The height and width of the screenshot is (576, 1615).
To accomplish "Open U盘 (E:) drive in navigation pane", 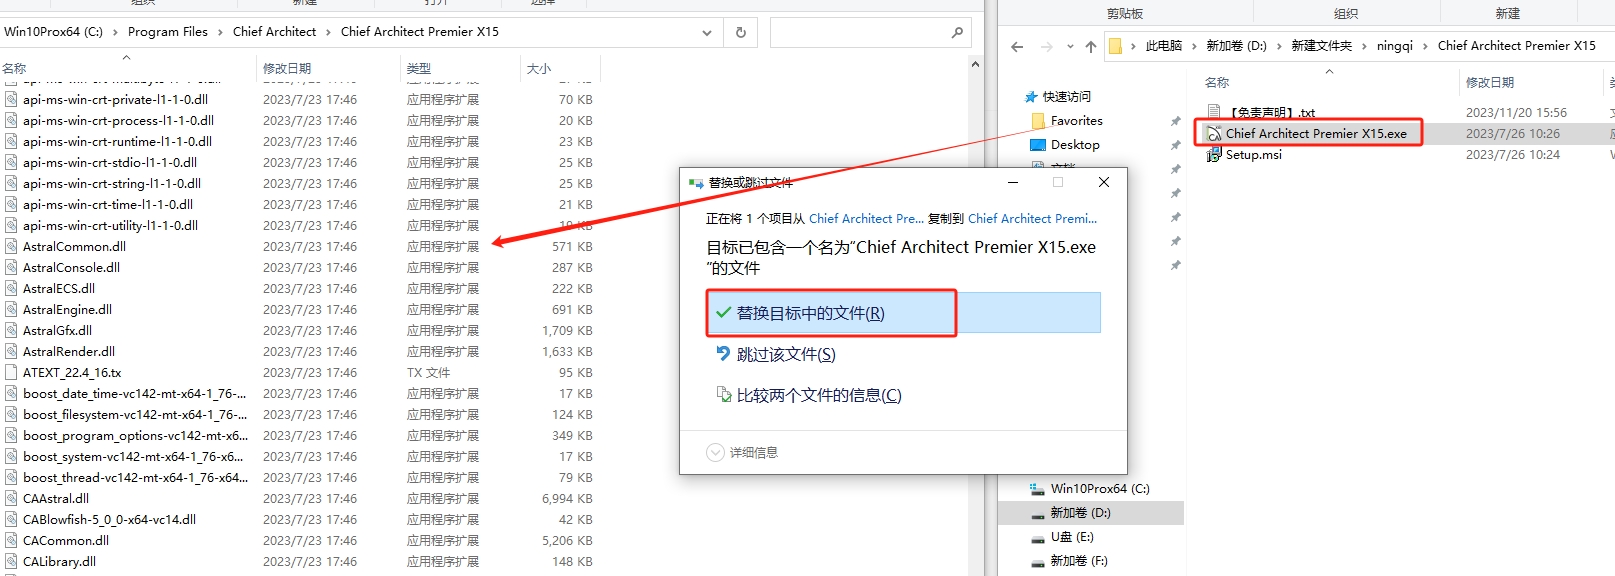I will (1072, 537).
